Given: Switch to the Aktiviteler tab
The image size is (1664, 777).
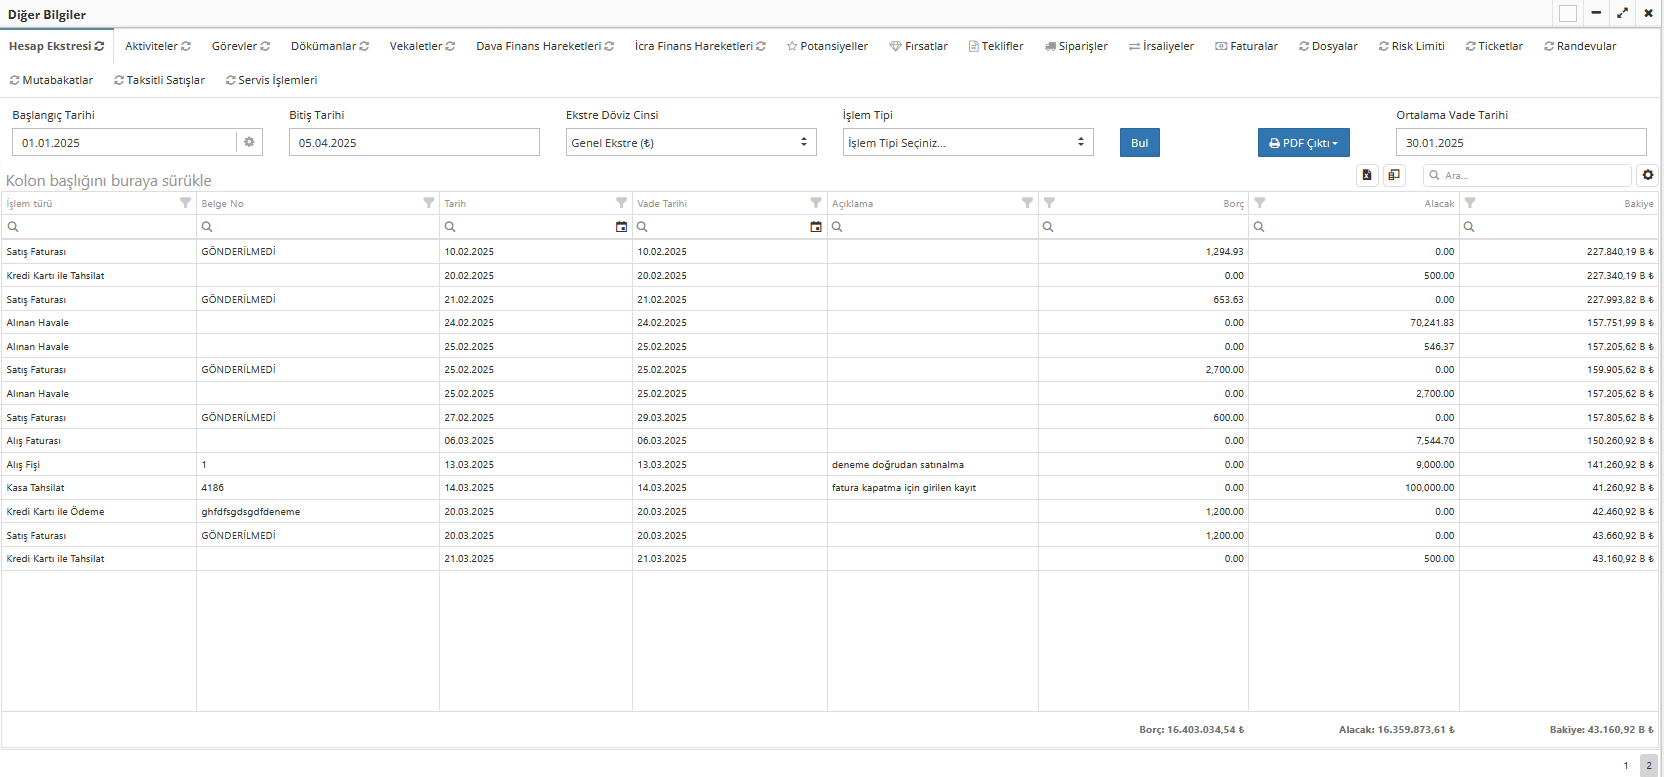Looking at the screenshot, I should tap(157, 46).
